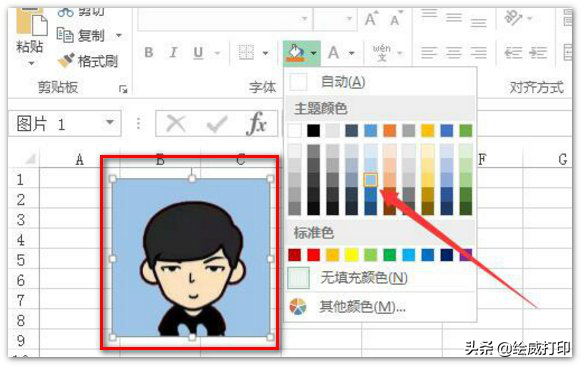Click the Fill Color dropdown arrow

314,53
